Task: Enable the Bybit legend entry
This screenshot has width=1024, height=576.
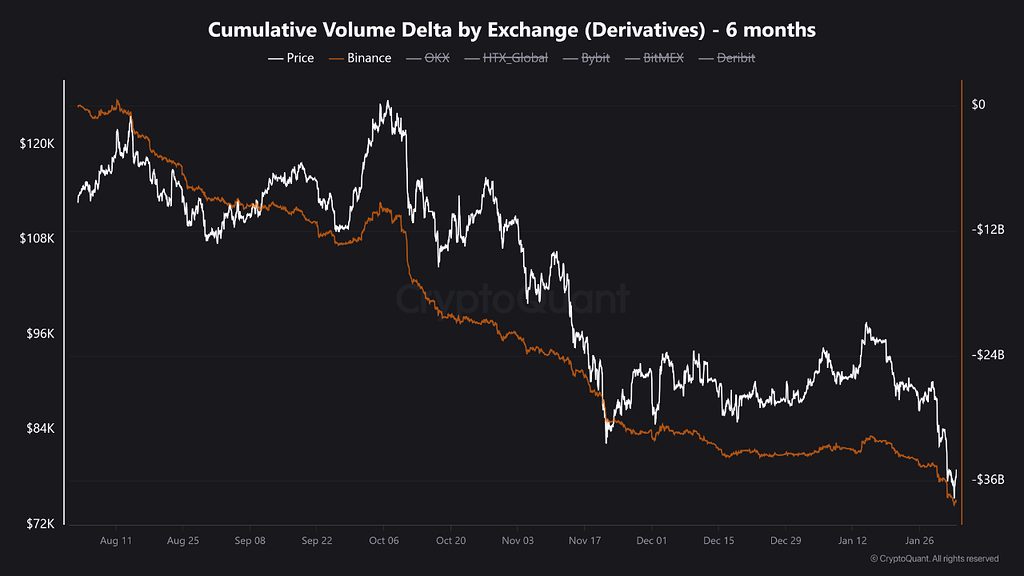Action: [x=588, y=58]
